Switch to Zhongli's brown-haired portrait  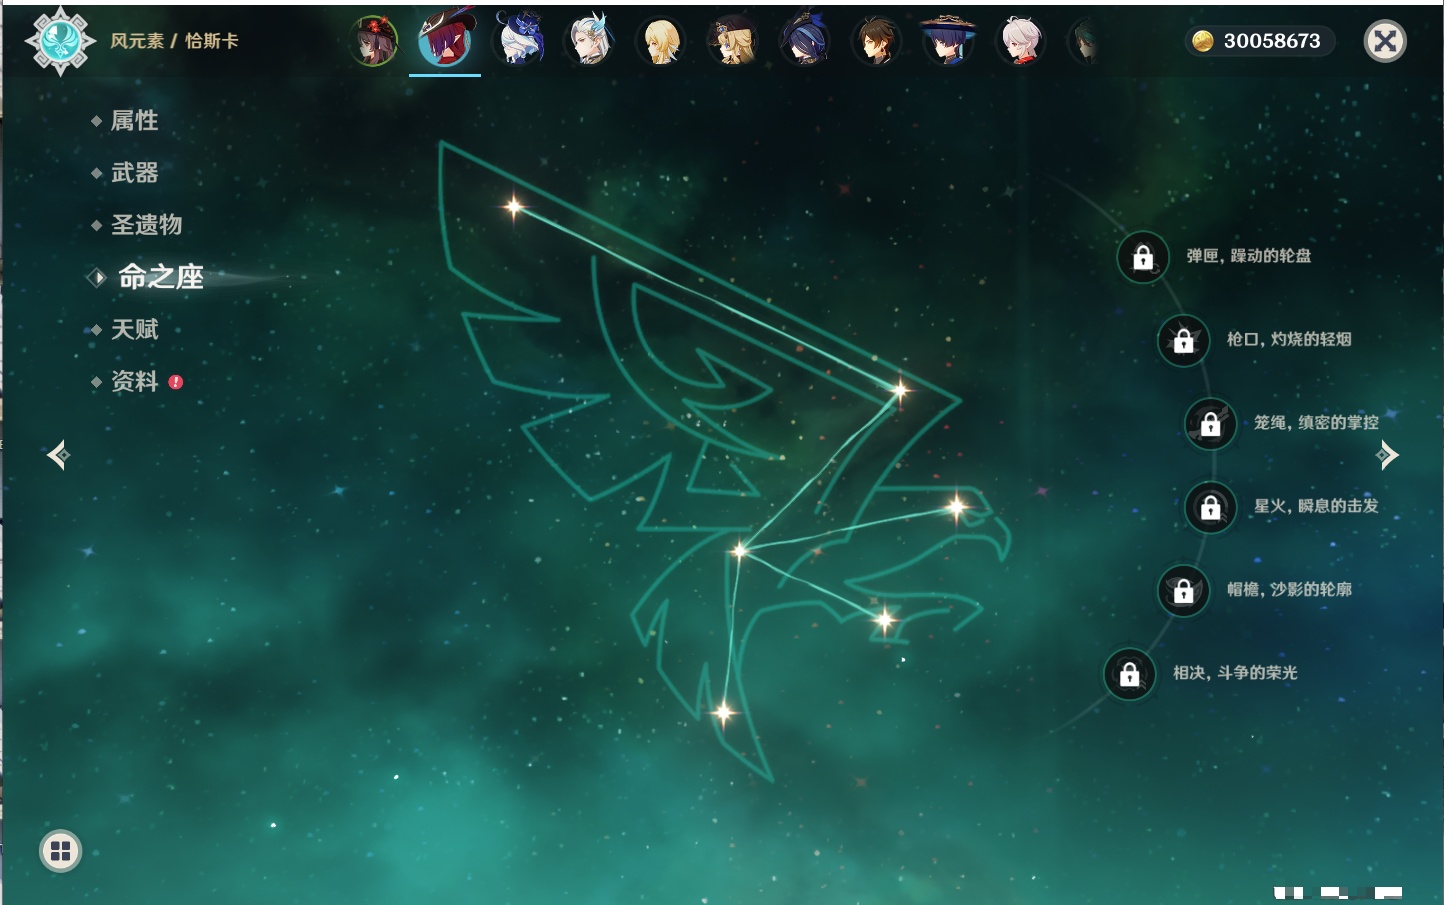pos(876,41)
